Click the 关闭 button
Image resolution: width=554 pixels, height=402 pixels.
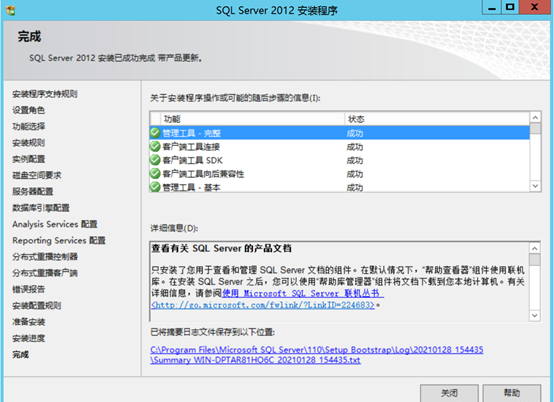click(x=449, y=393)
